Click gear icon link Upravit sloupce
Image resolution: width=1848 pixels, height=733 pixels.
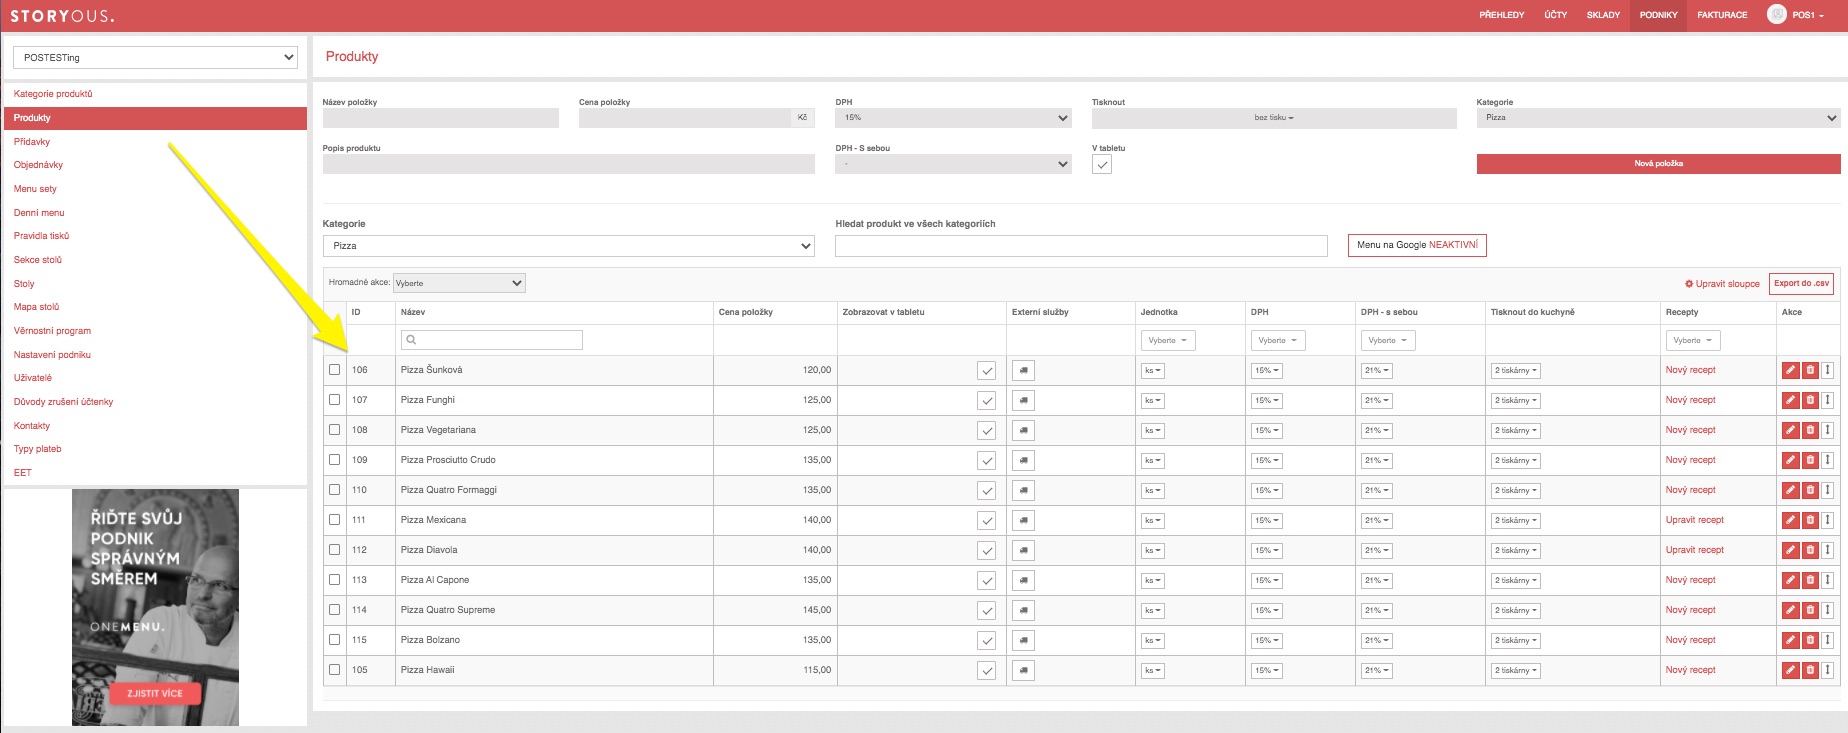[1722, 284]
